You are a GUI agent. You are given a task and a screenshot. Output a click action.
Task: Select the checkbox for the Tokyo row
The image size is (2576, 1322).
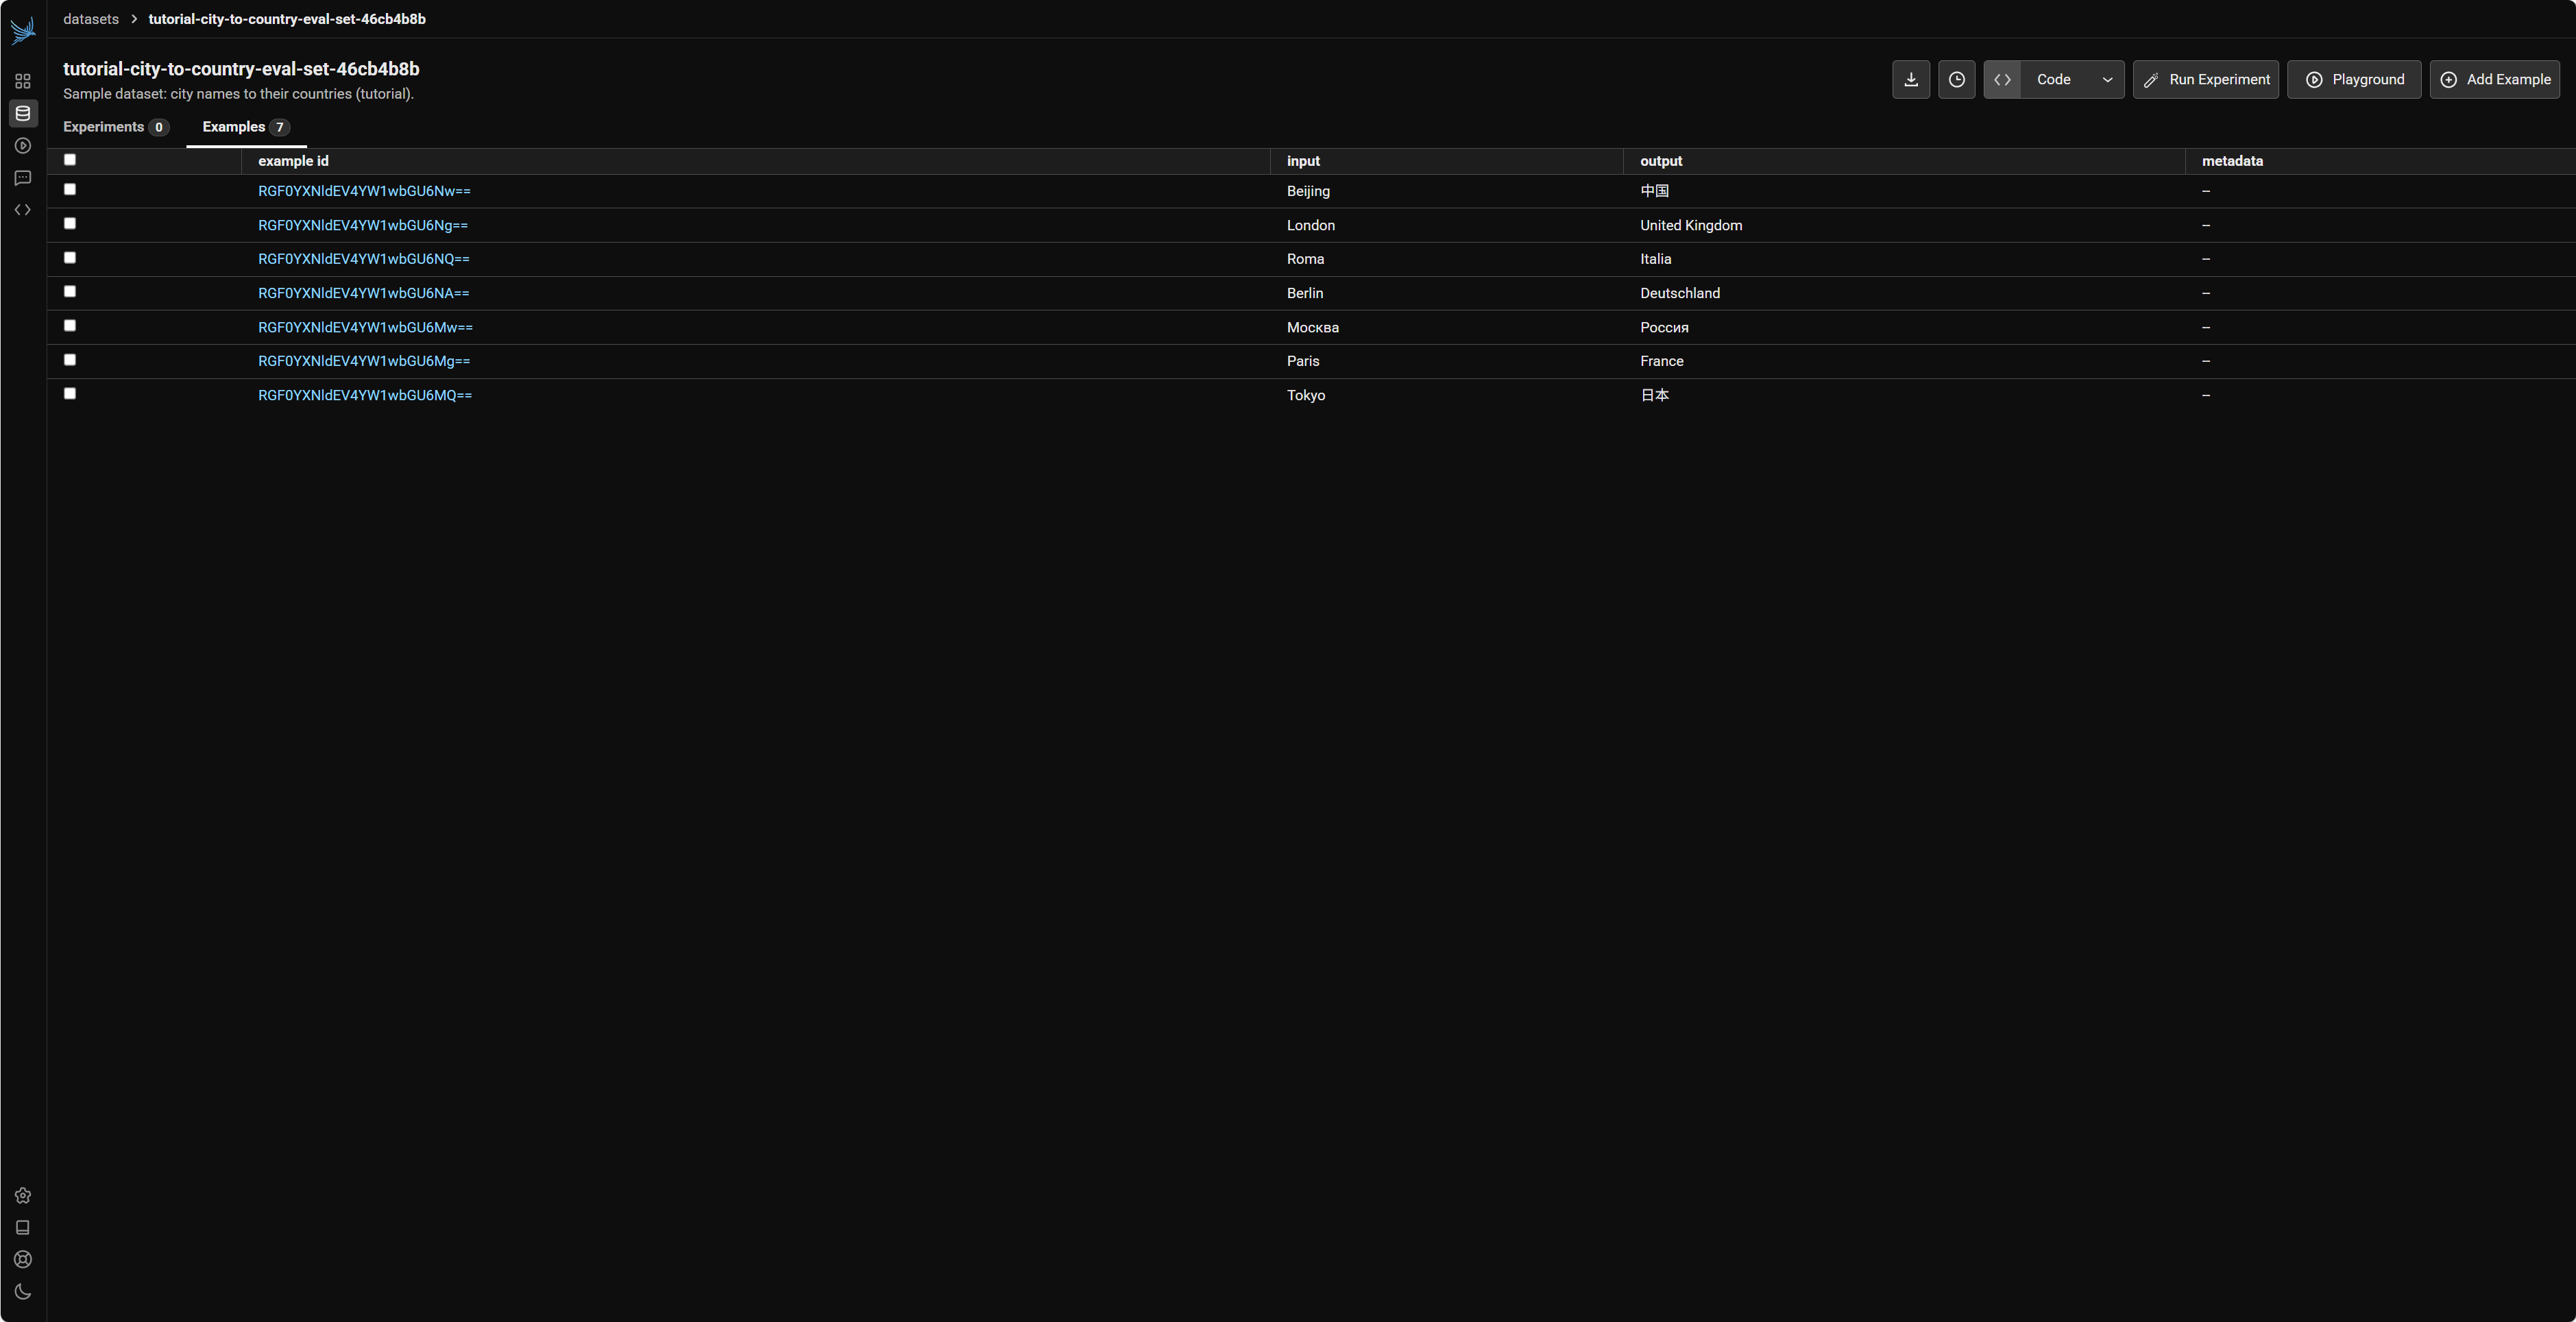tap(70, 393)
